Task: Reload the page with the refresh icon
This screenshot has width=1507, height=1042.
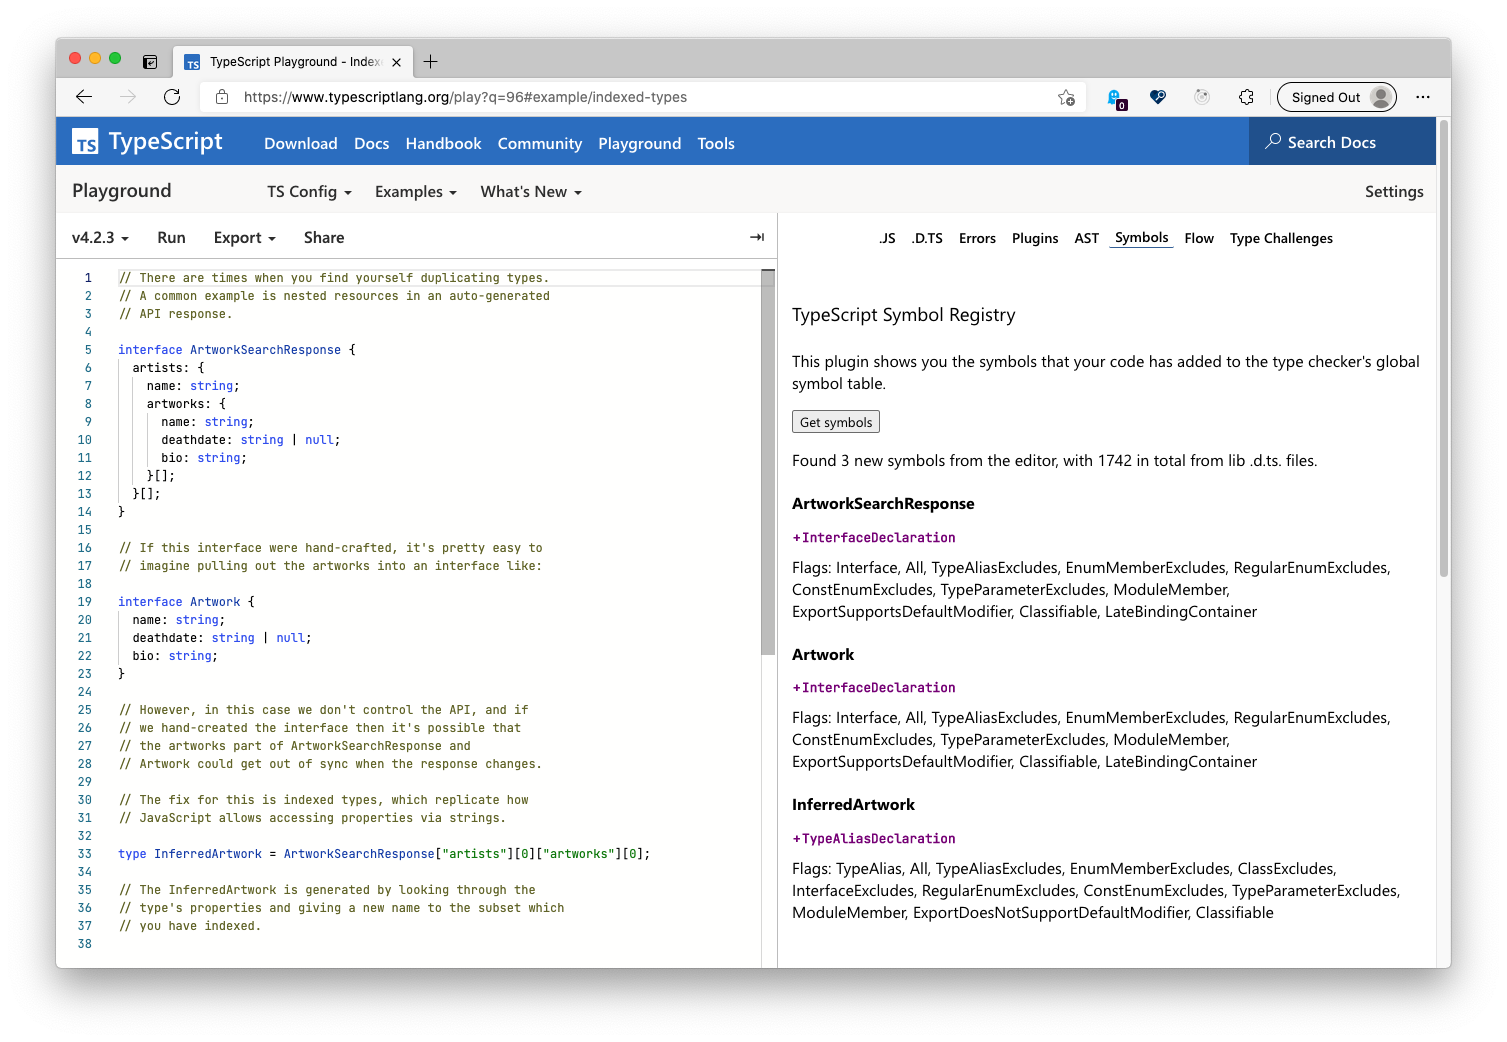Action: tap(172, 97)
